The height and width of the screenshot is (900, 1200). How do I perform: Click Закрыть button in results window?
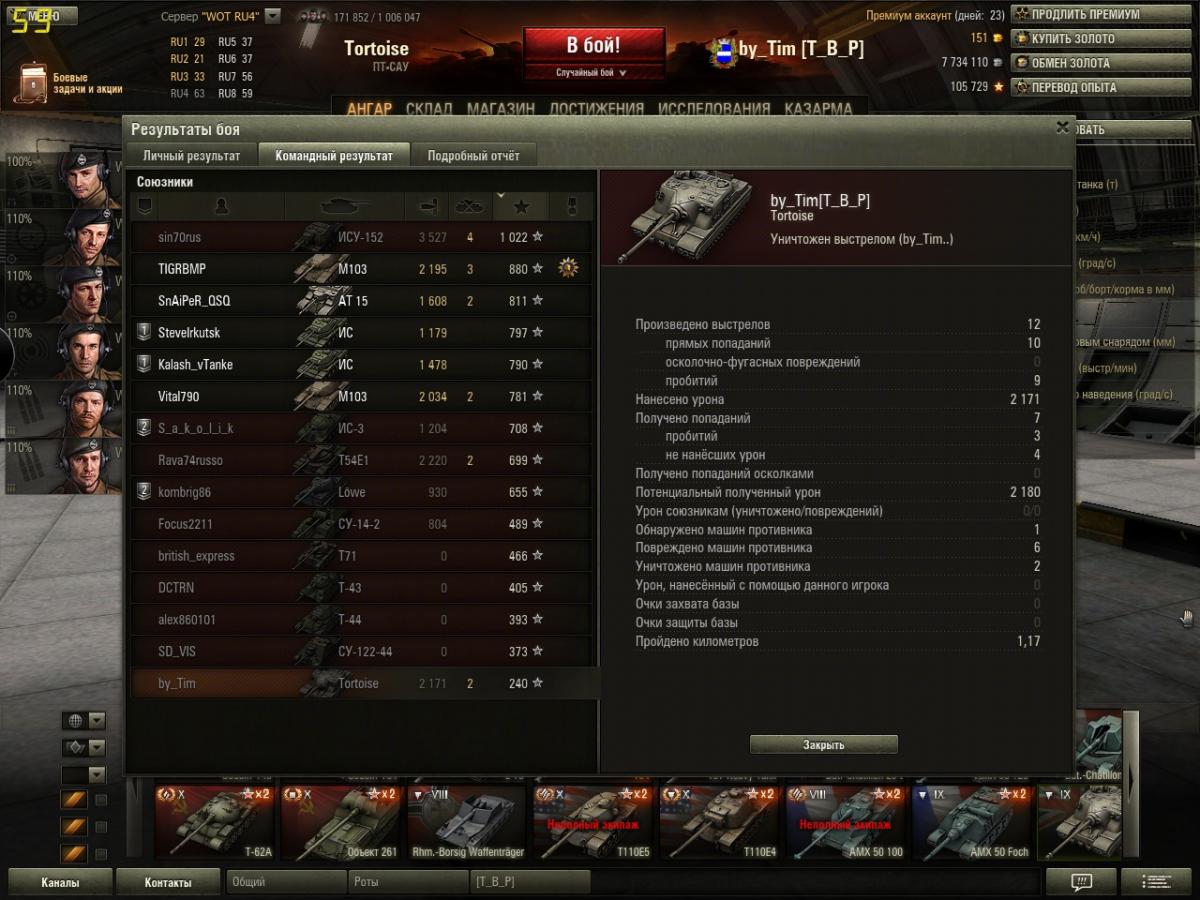(823, 745)
